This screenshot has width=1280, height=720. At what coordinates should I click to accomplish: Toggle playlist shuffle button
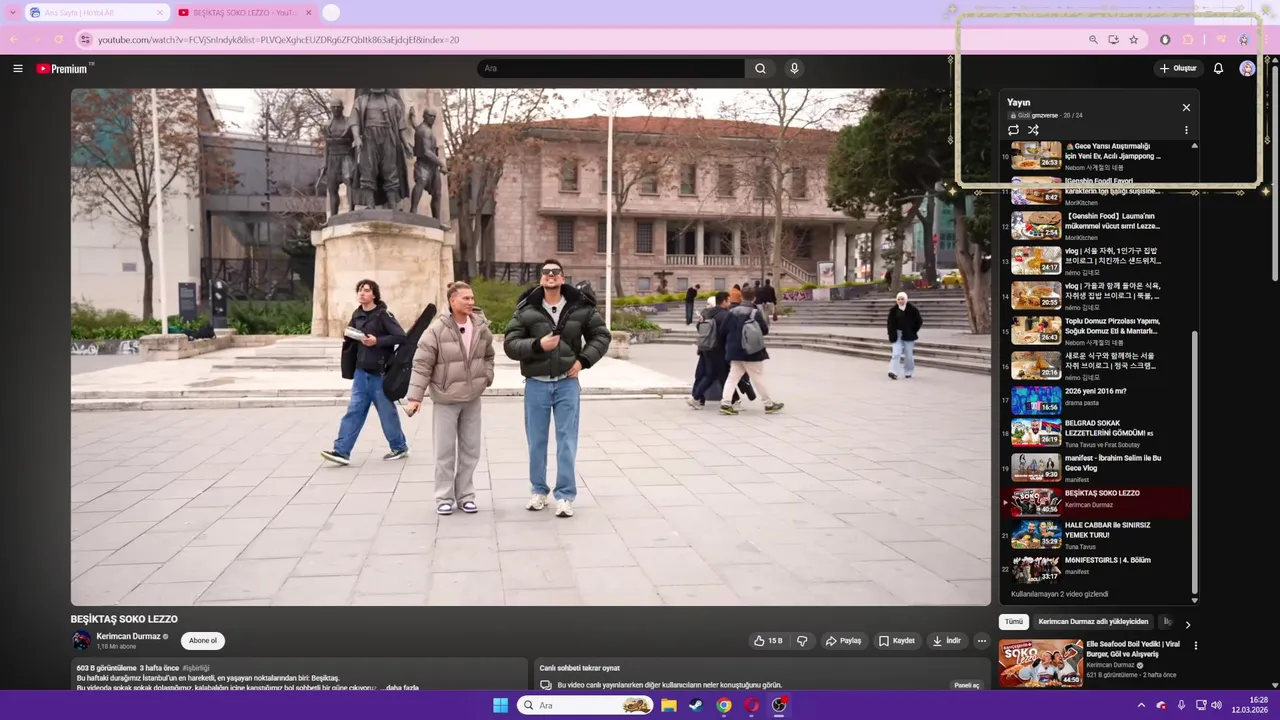click(x=1033, y=130)
